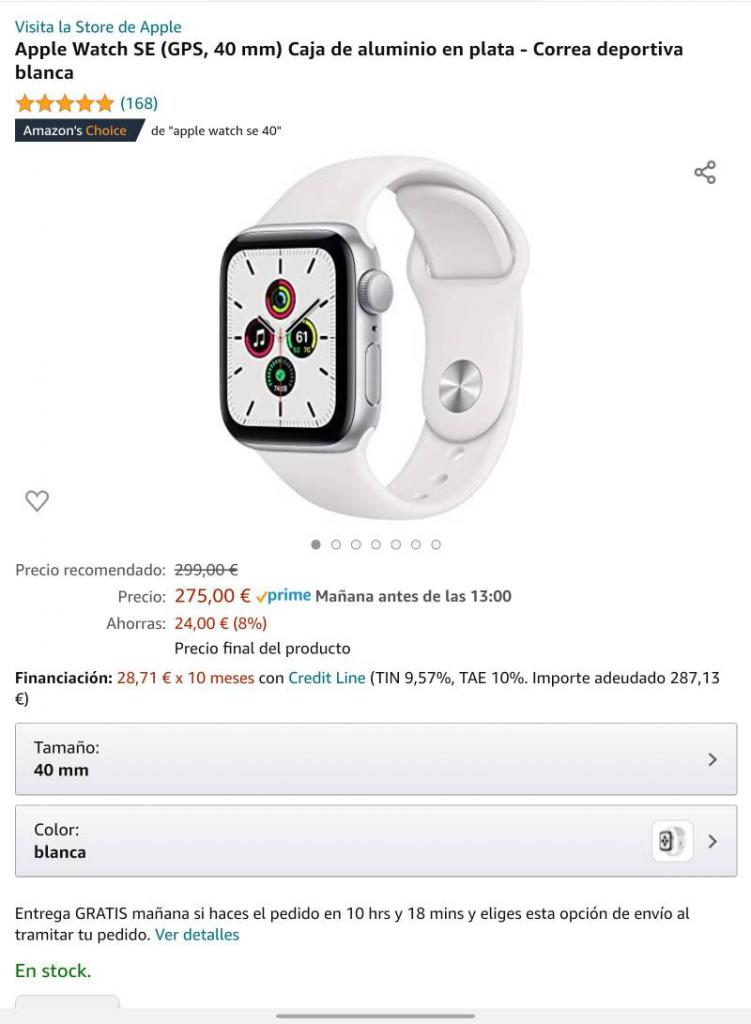This screenshot has width=751, height=1024.
Task: Show the last product image dot
Action: (436, 544)
